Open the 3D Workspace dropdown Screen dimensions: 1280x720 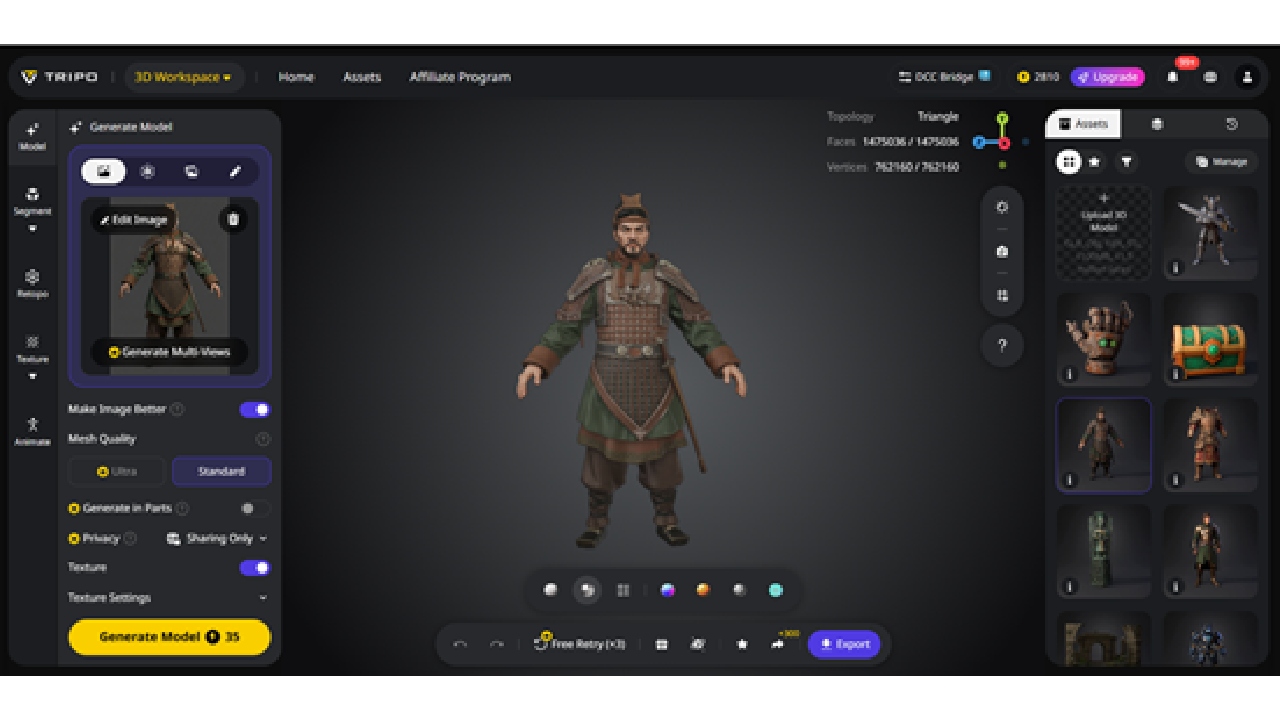184,77
